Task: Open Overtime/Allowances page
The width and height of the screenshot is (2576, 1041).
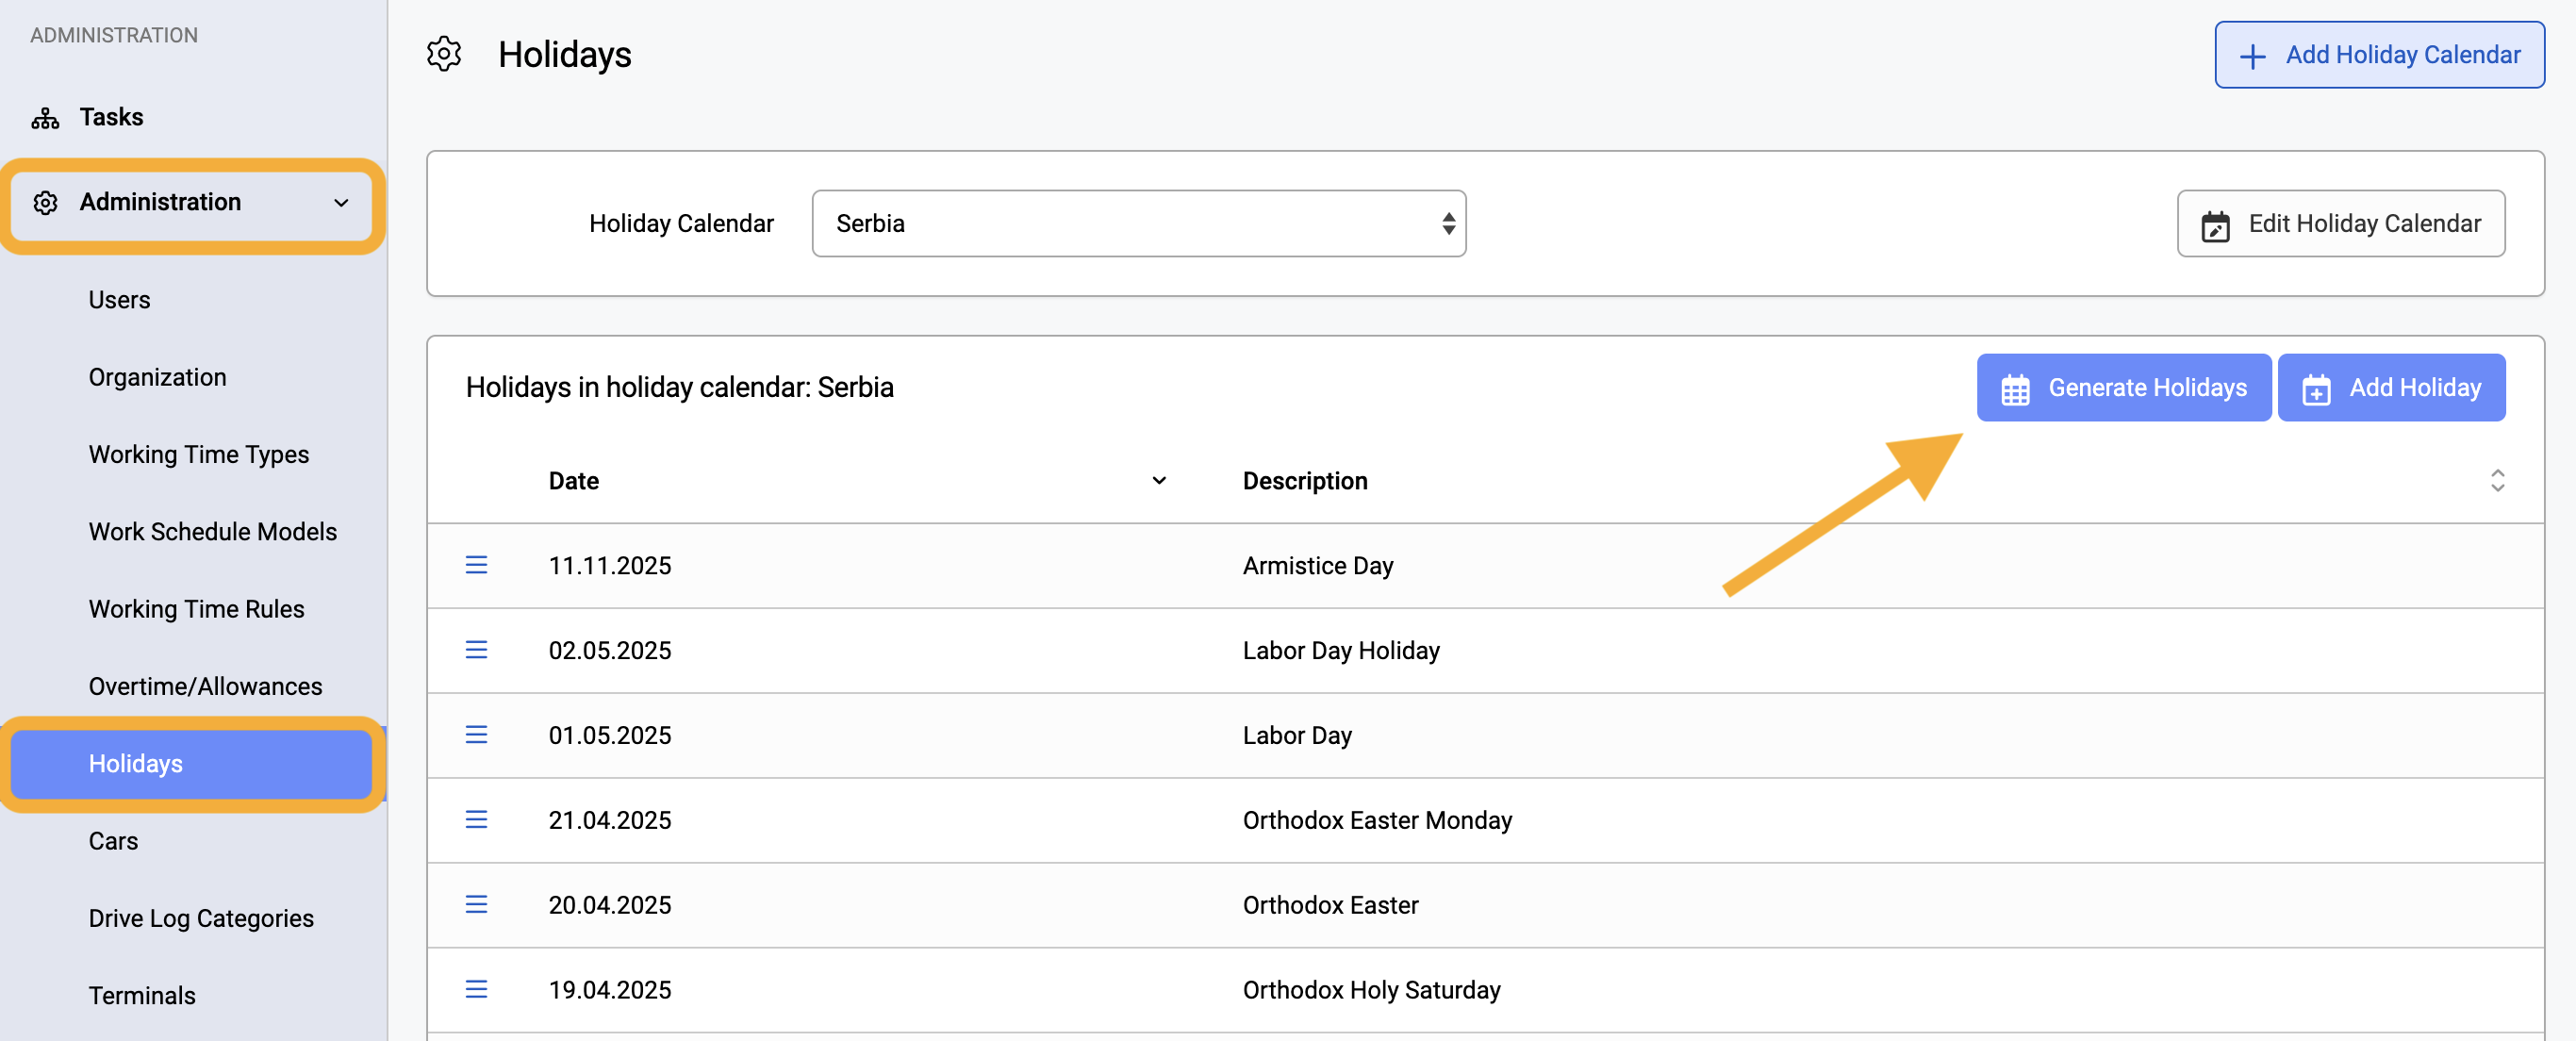Action: [205, 686]
